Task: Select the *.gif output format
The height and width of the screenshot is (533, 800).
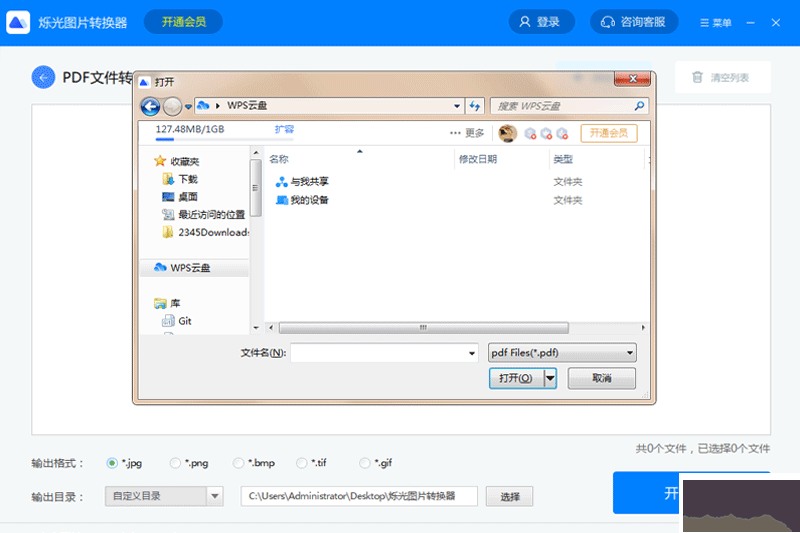Action: (364, 463)
